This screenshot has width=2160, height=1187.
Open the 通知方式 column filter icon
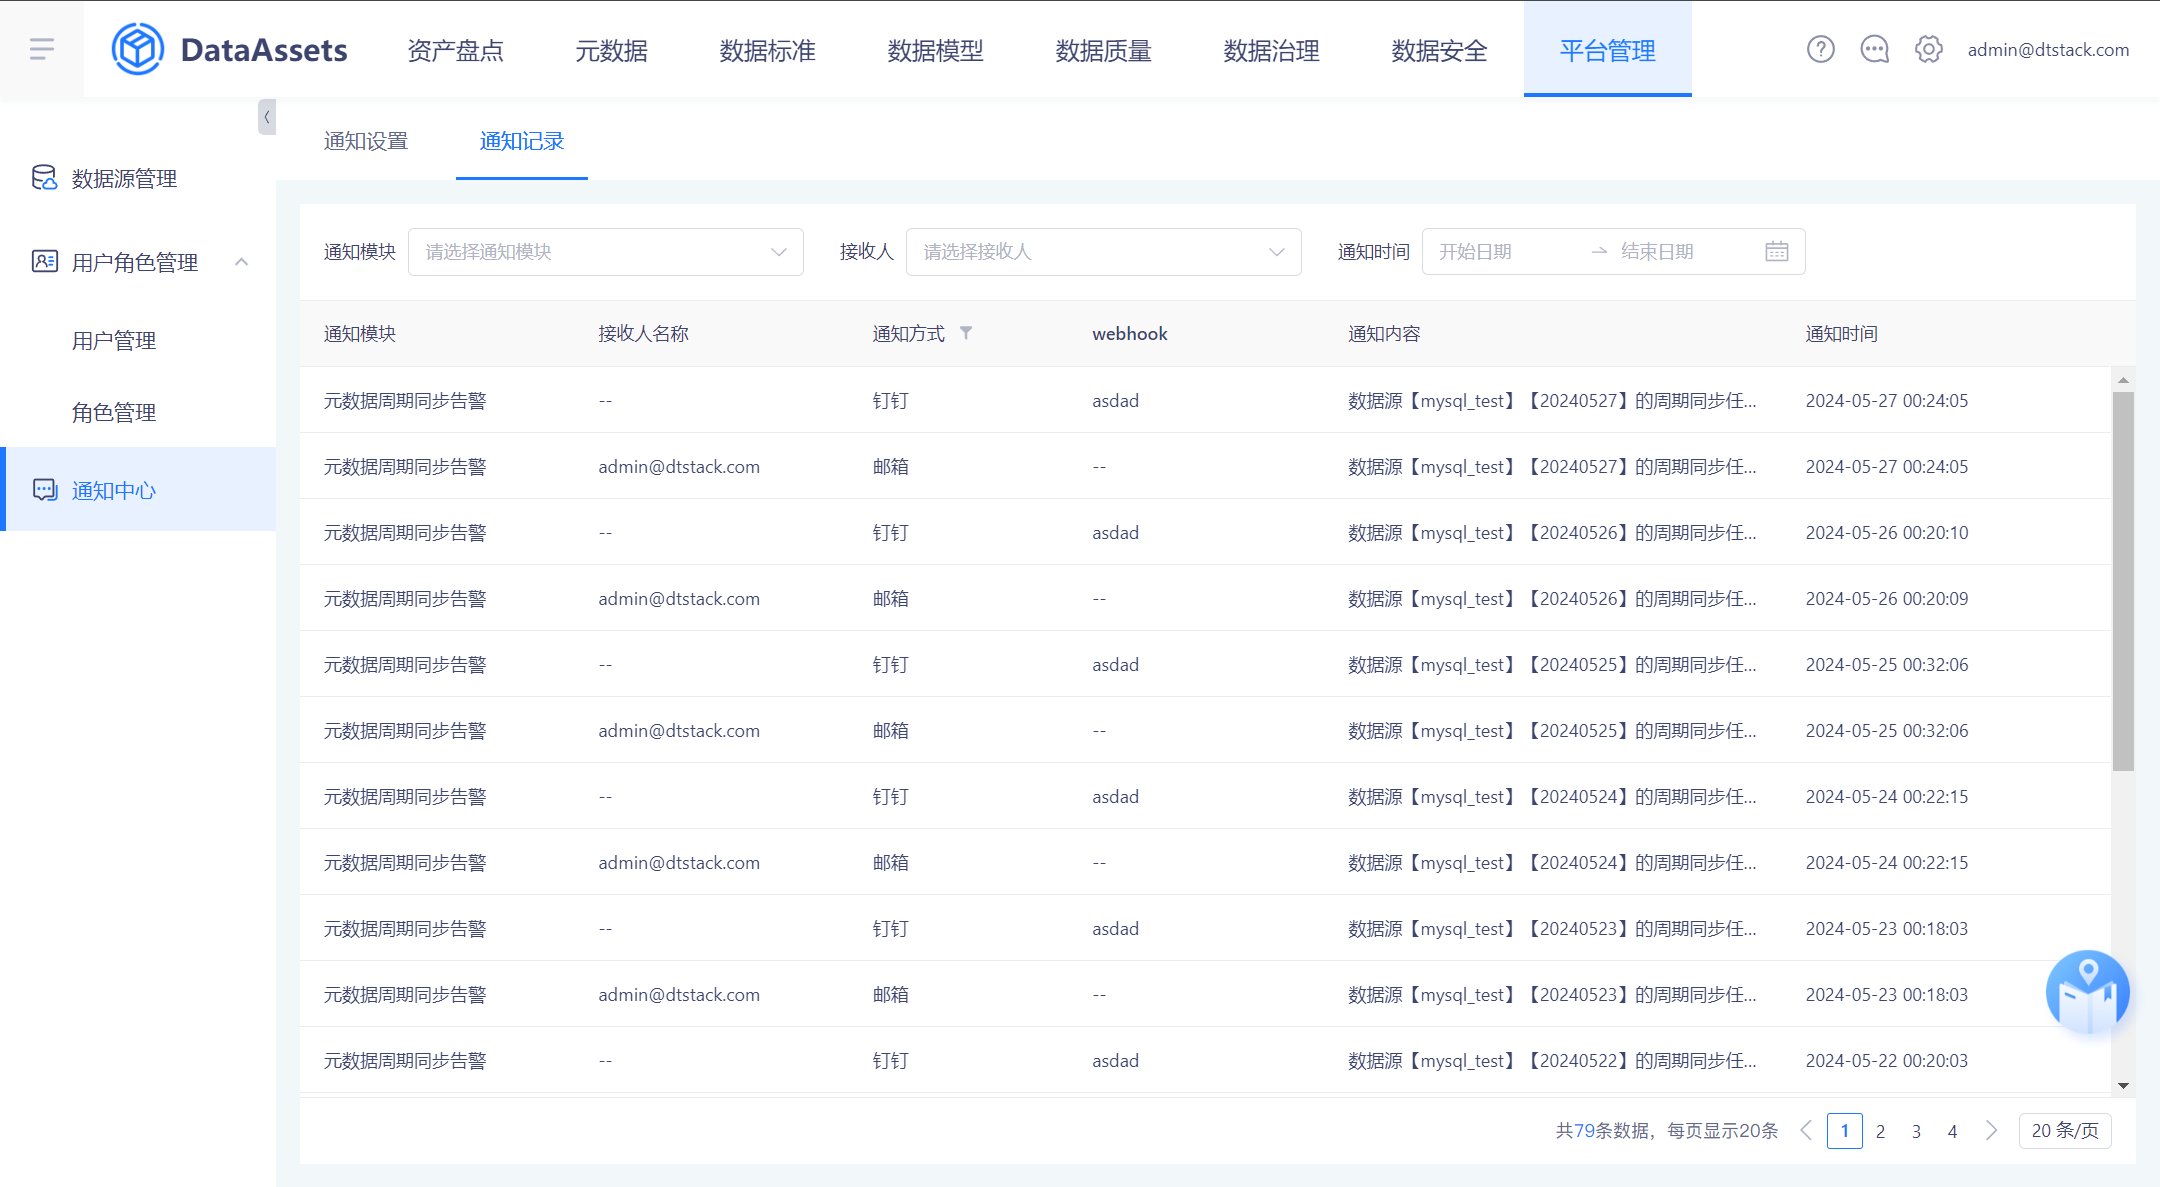tap(966, 333)
